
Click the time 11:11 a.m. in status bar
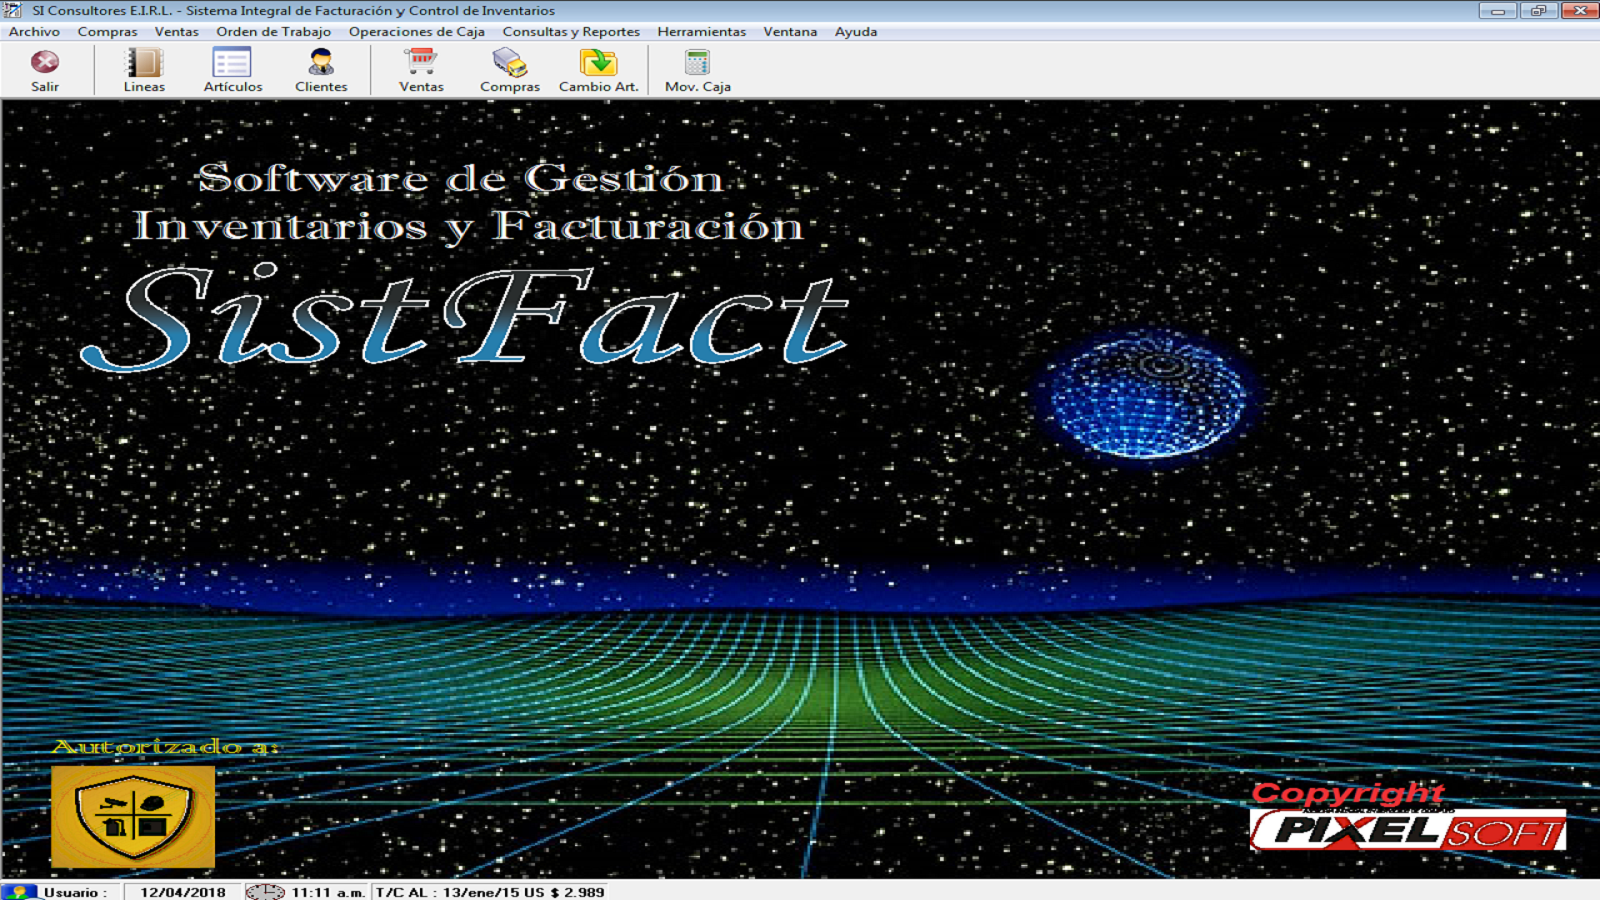coord(328,892)
